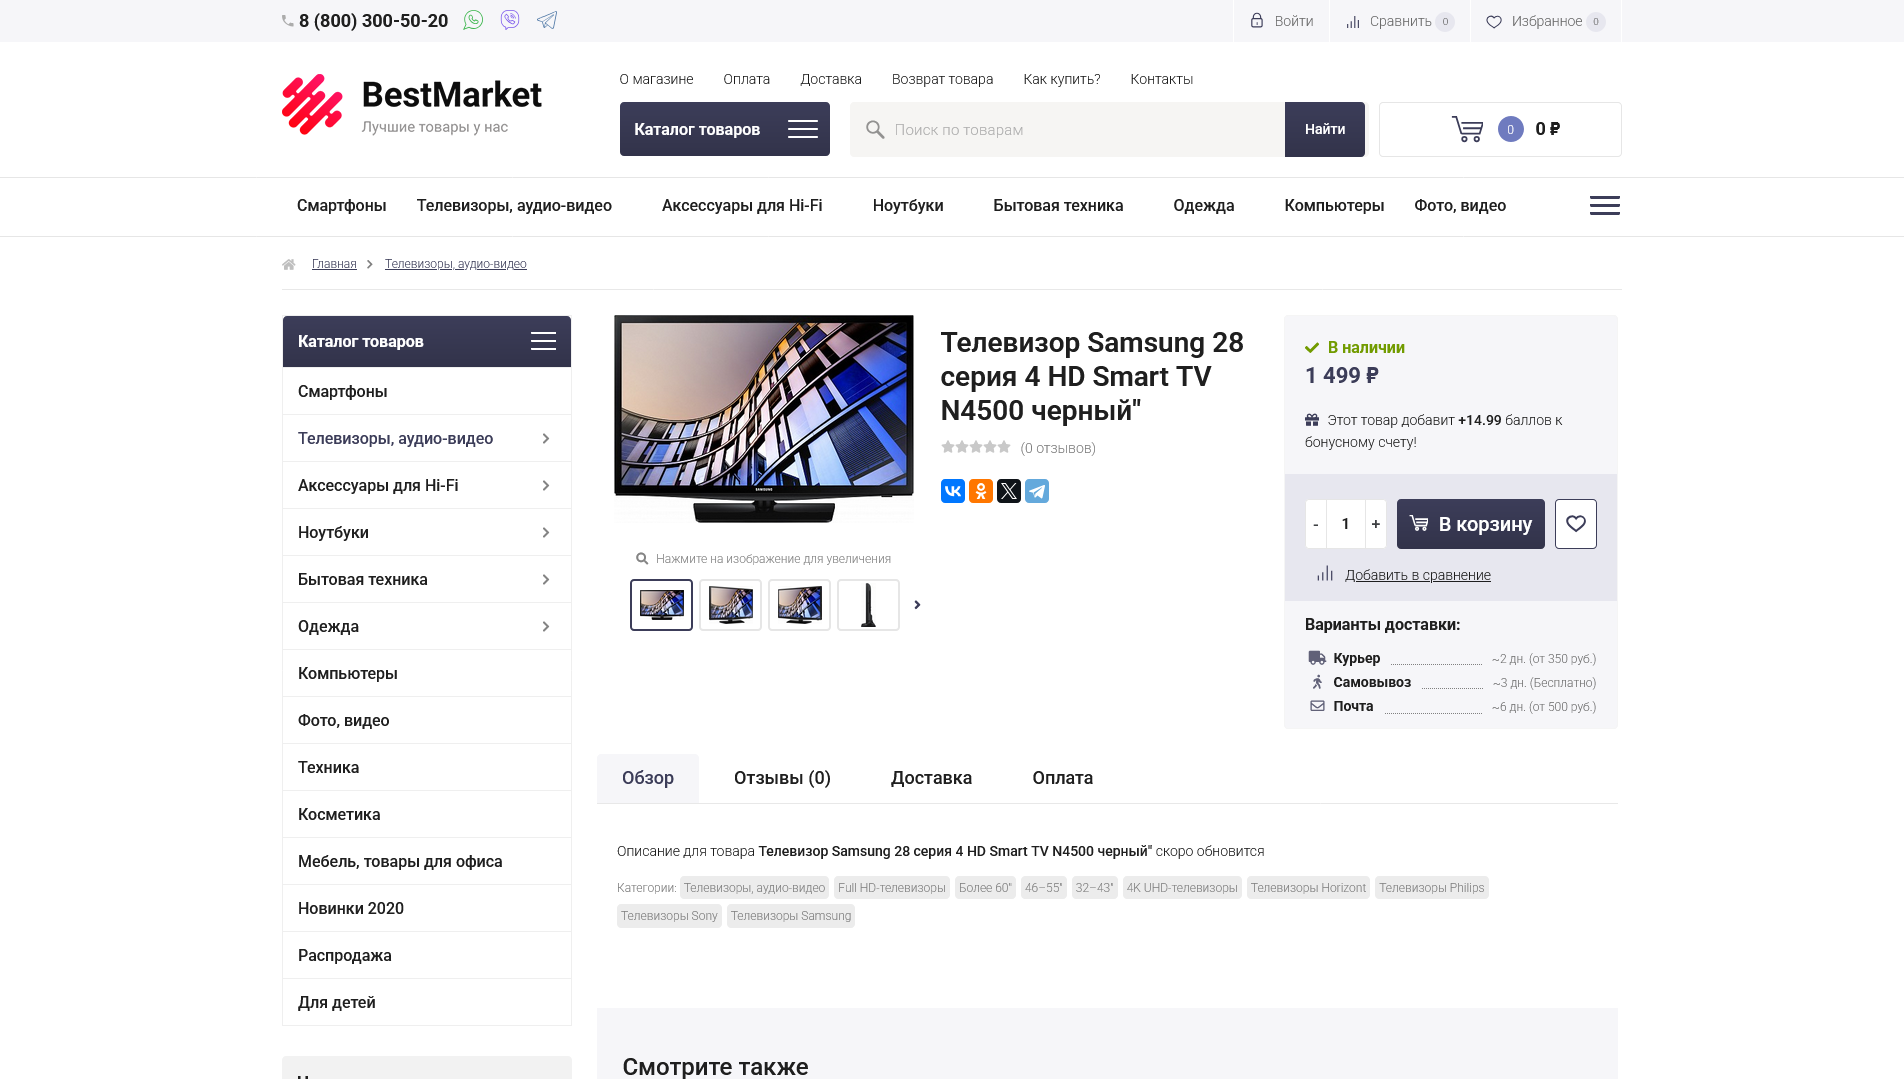This screenshot has width=1904, height=1079.
Task: Open Распродажа sidebar category
Action: click(427, 955)
